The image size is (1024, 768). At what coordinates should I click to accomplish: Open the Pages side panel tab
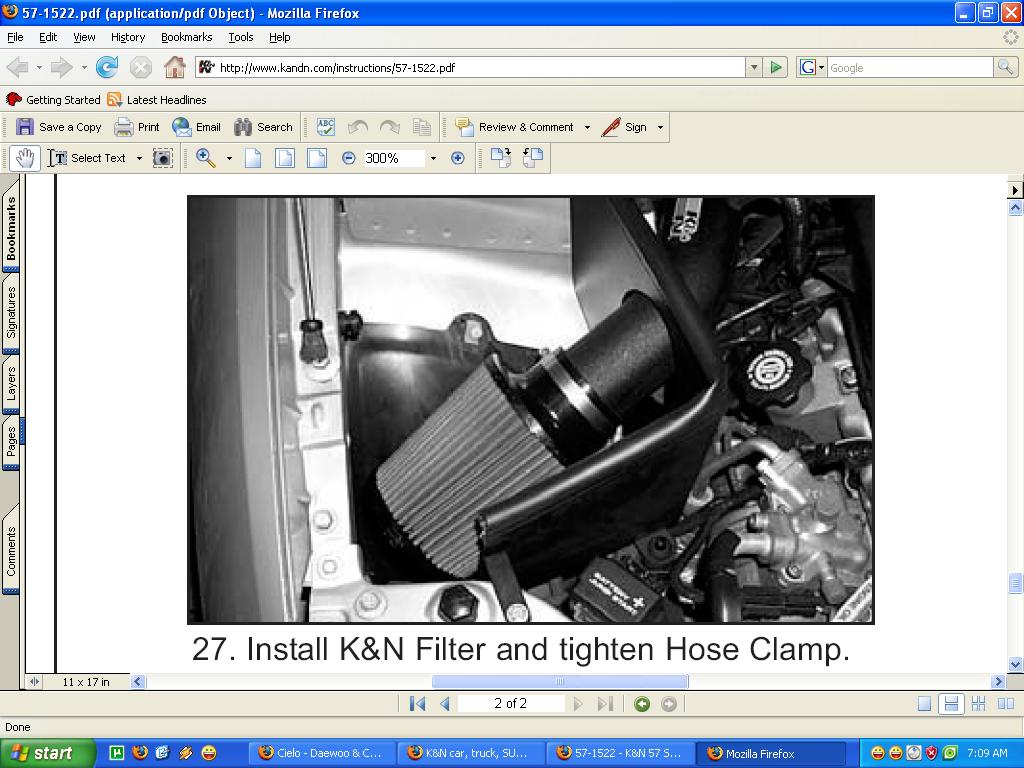pyautogui.click(x=11, y=442)
